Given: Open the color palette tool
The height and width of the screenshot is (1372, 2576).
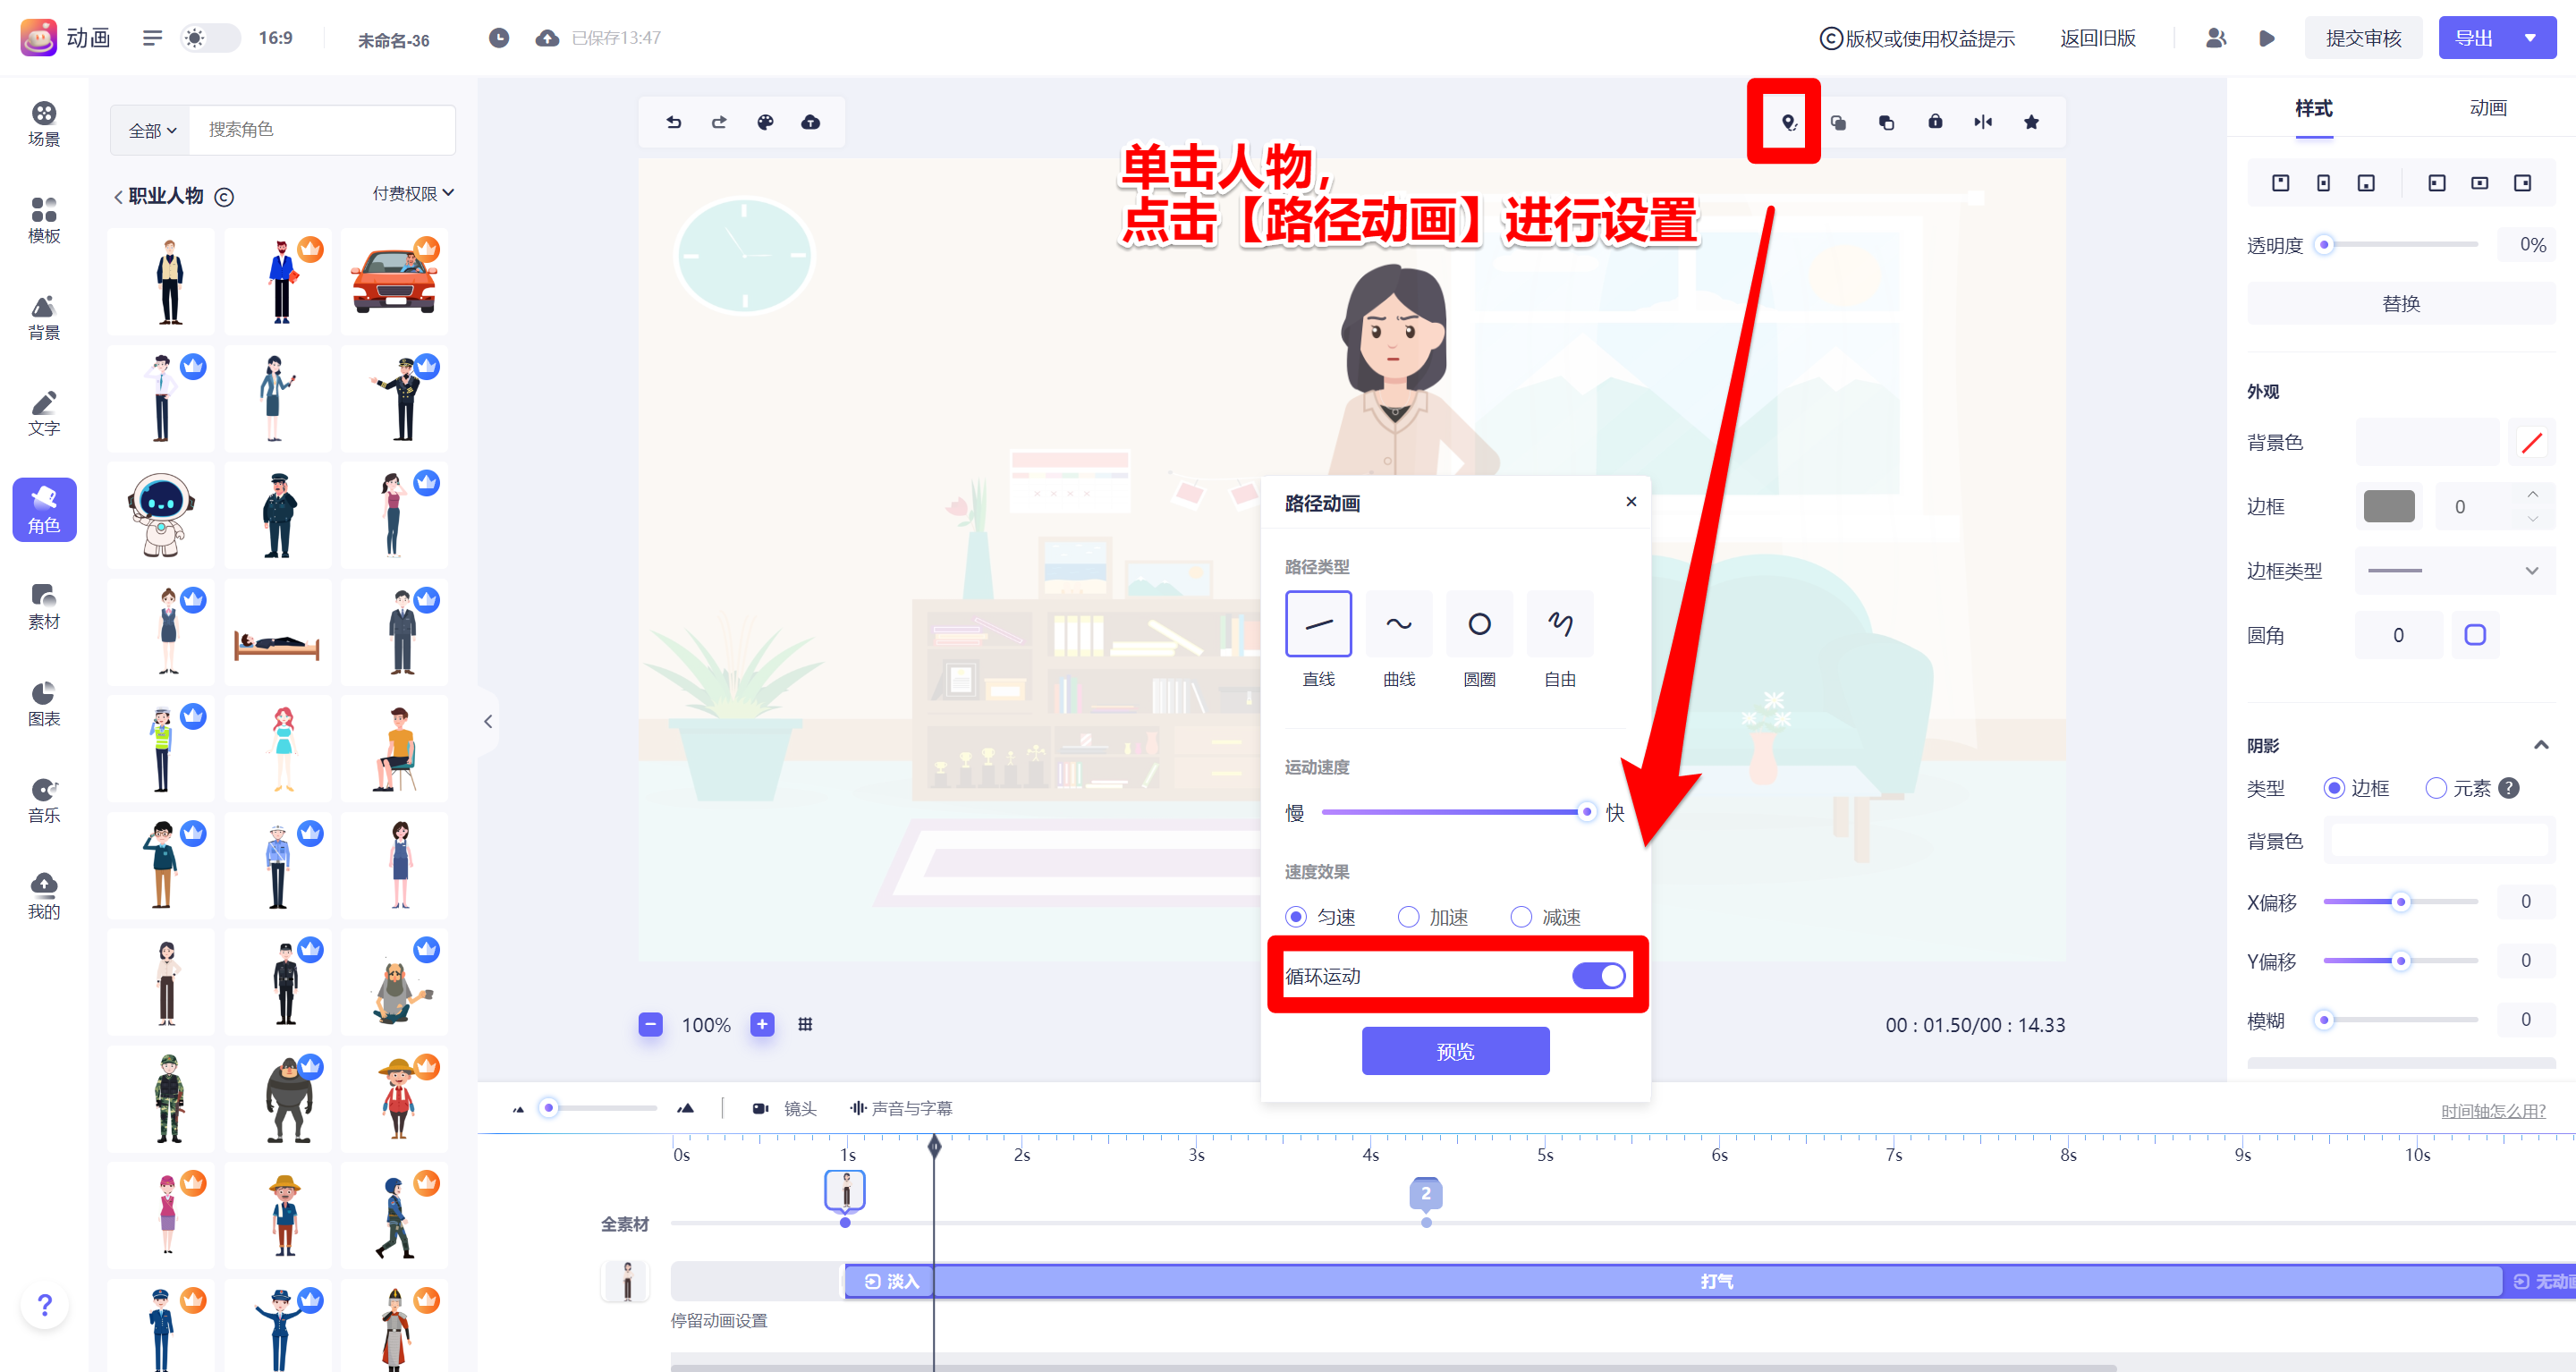Looking at the screenshot, I should pos(765,122).
